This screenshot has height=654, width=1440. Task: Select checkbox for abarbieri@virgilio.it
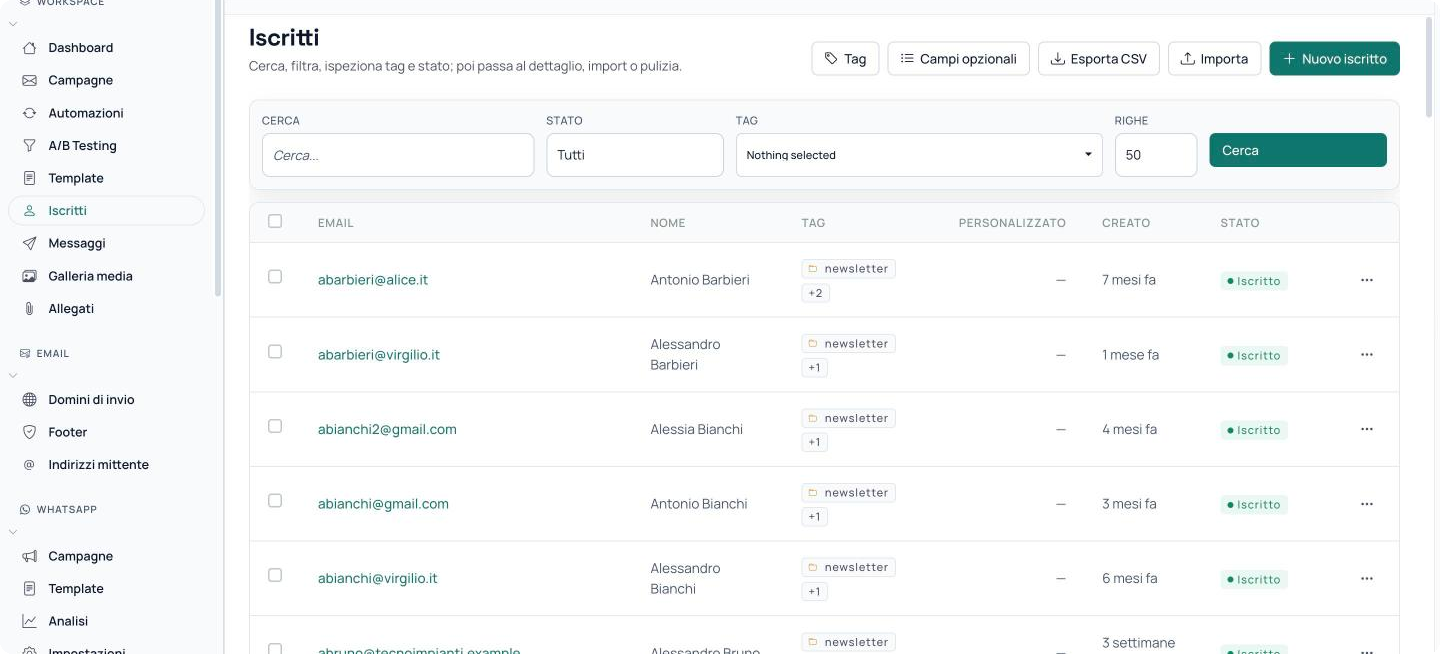pyautogui.click(x=275, y=352)
